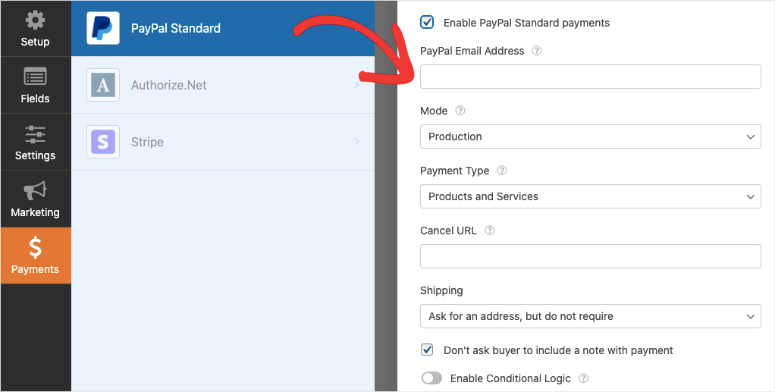Focus the PayPal Email Address field
The height and width of the screenshot is (392, 775).
click(590, 77)
